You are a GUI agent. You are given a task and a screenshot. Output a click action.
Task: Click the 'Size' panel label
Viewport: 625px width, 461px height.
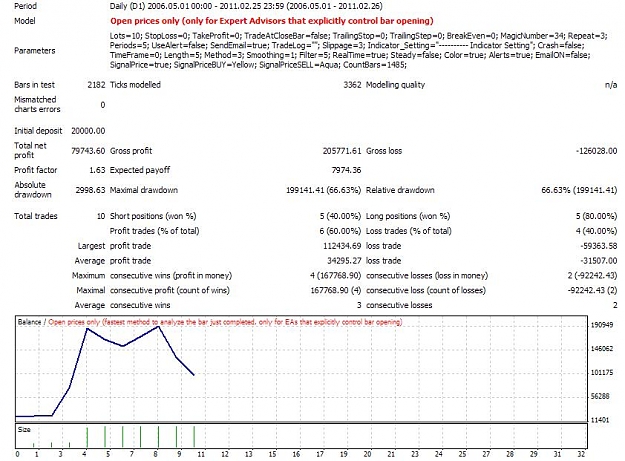[x=24, y=430]
